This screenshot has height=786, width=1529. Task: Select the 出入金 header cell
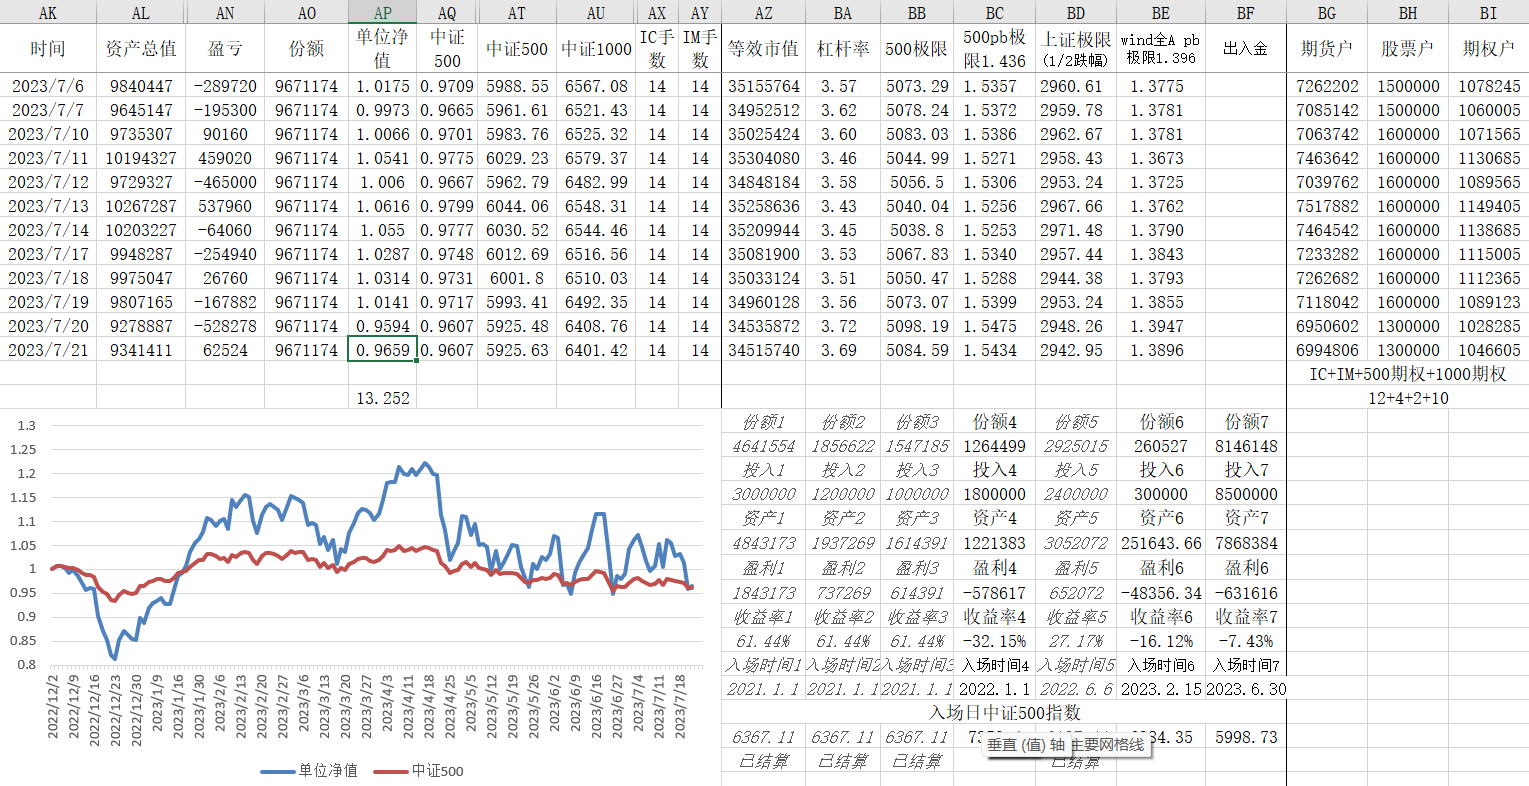pos(1245,48)
